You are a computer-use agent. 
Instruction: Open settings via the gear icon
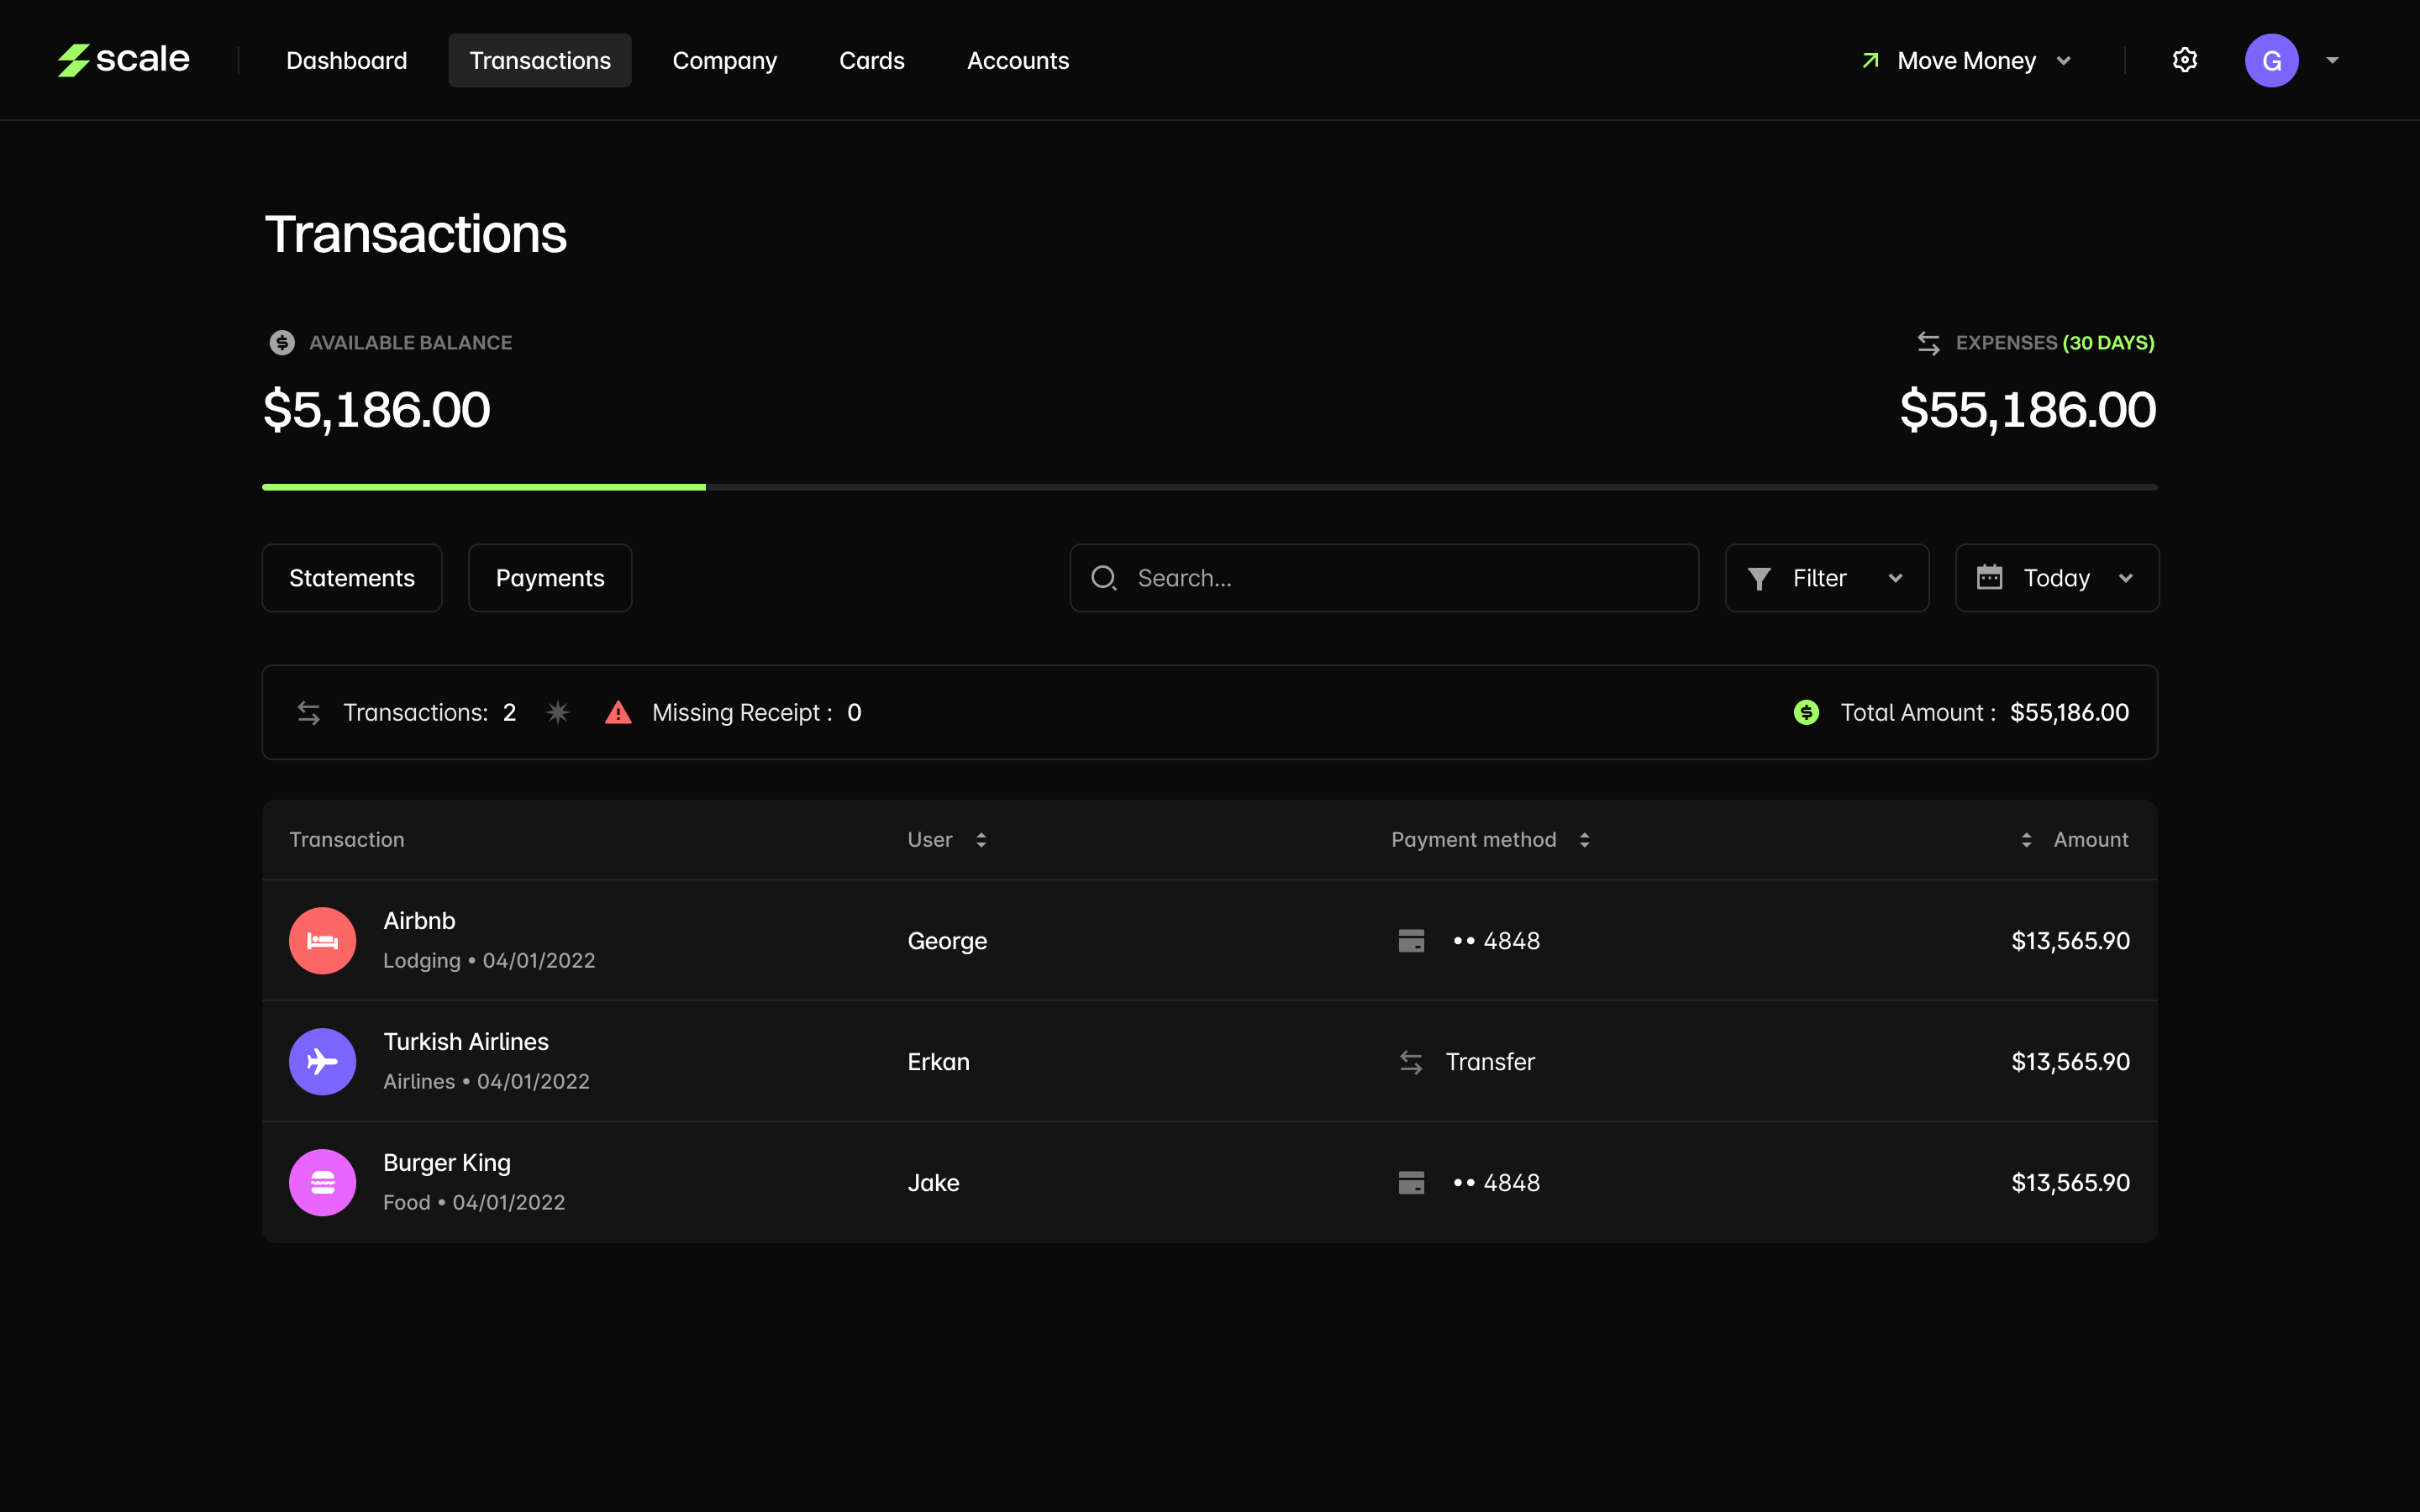(x=2184, y=60)
